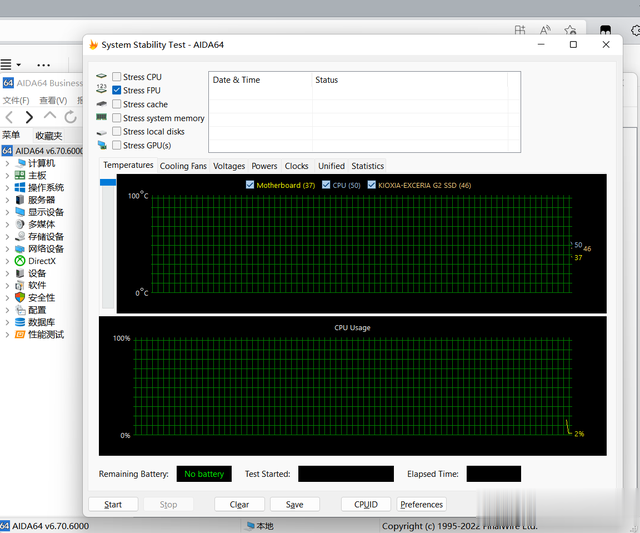
Task: Click the Status column header
Action: pos(410,80)
